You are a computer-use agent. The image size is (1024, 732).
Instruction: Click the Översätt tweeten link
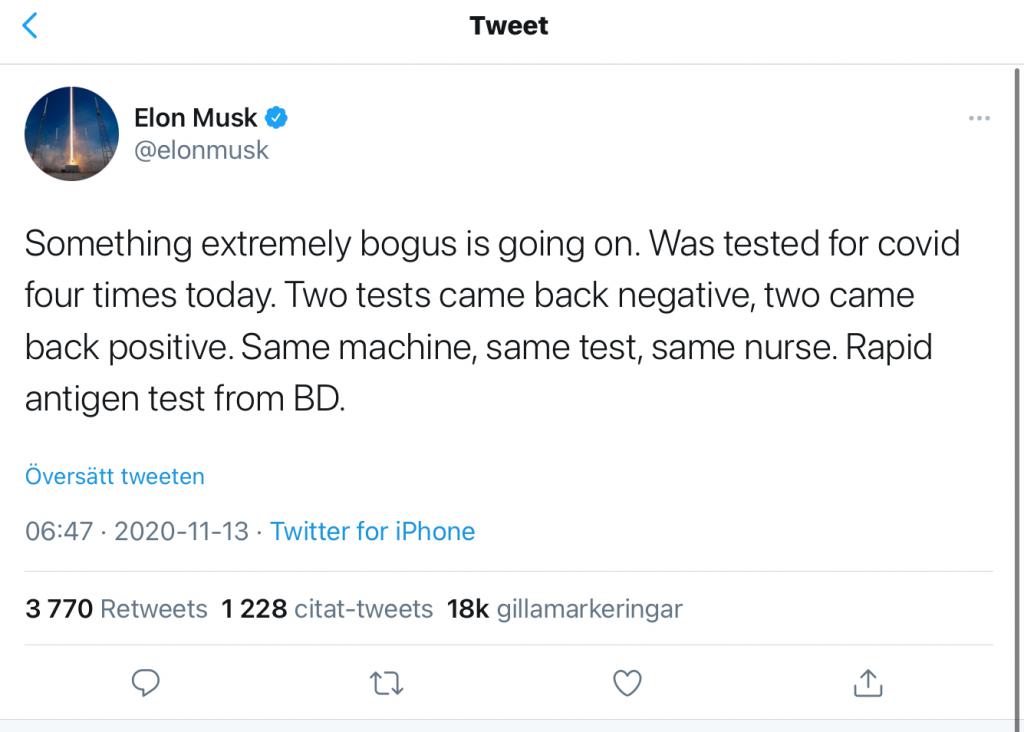(x=114, y=476)
